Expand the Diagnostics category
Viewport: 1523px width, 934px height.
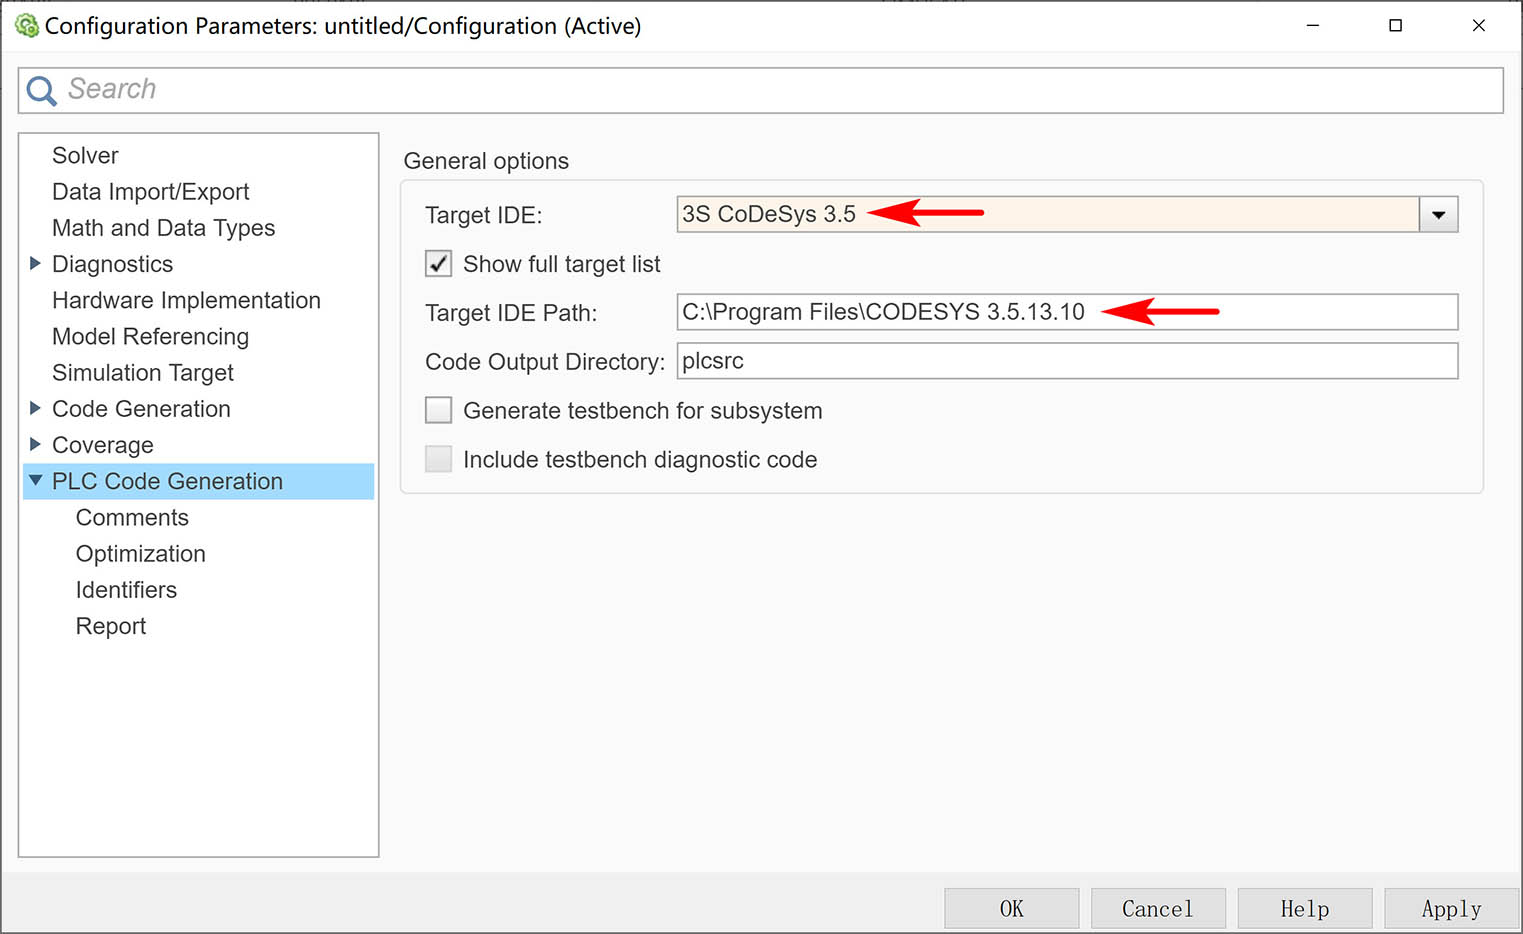pos(33,263)
